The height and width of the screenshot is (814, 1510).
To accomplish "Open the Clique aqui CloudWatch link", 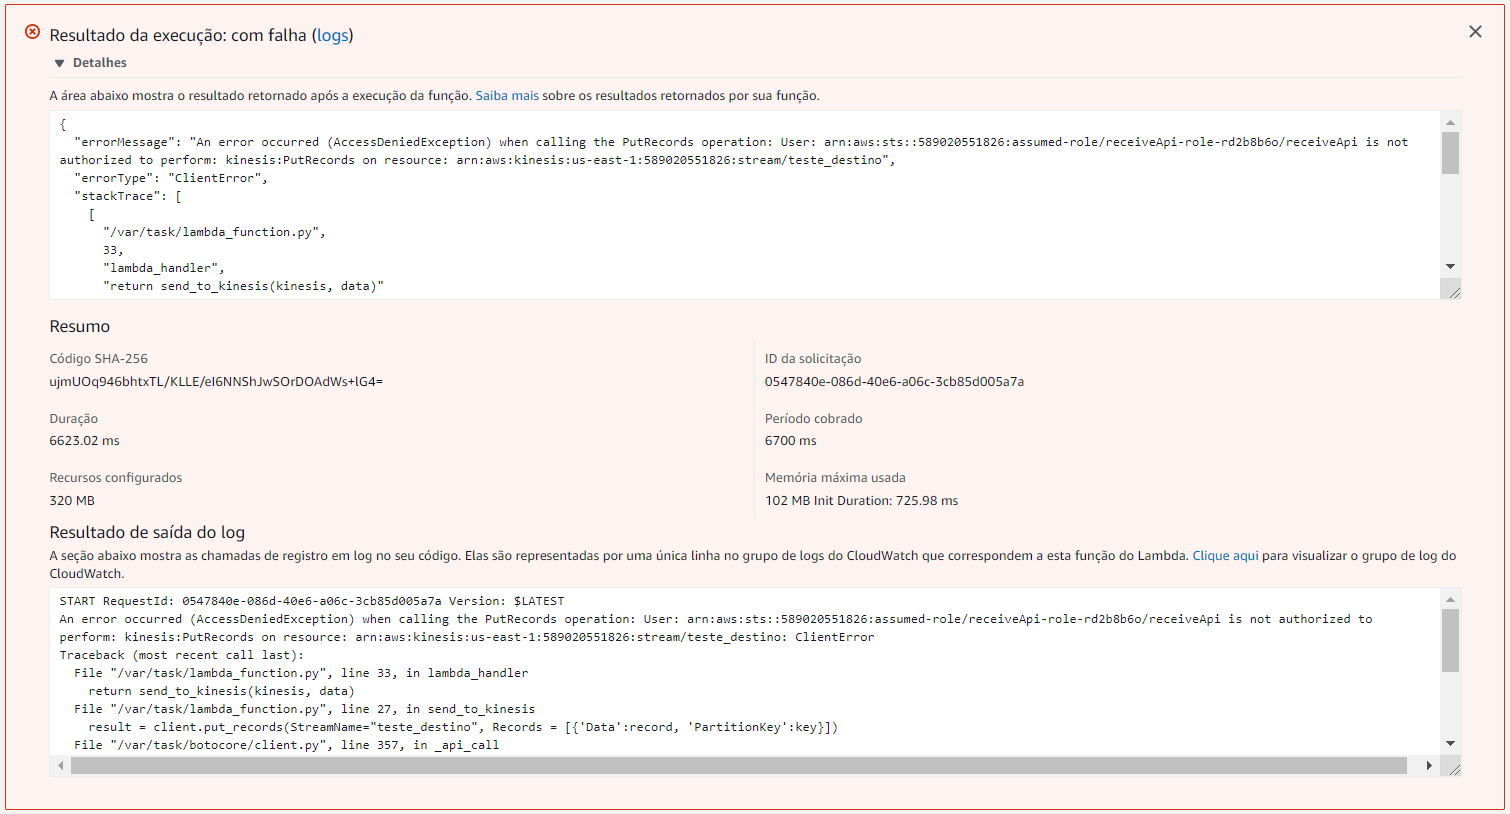I will tap(1225, 556).
